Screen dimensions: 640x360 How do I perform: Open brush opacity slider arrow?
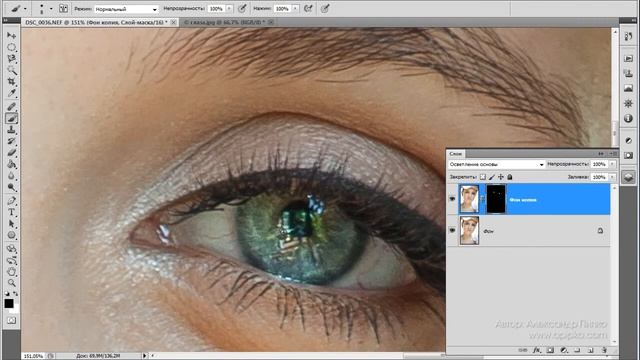point(229,9)
